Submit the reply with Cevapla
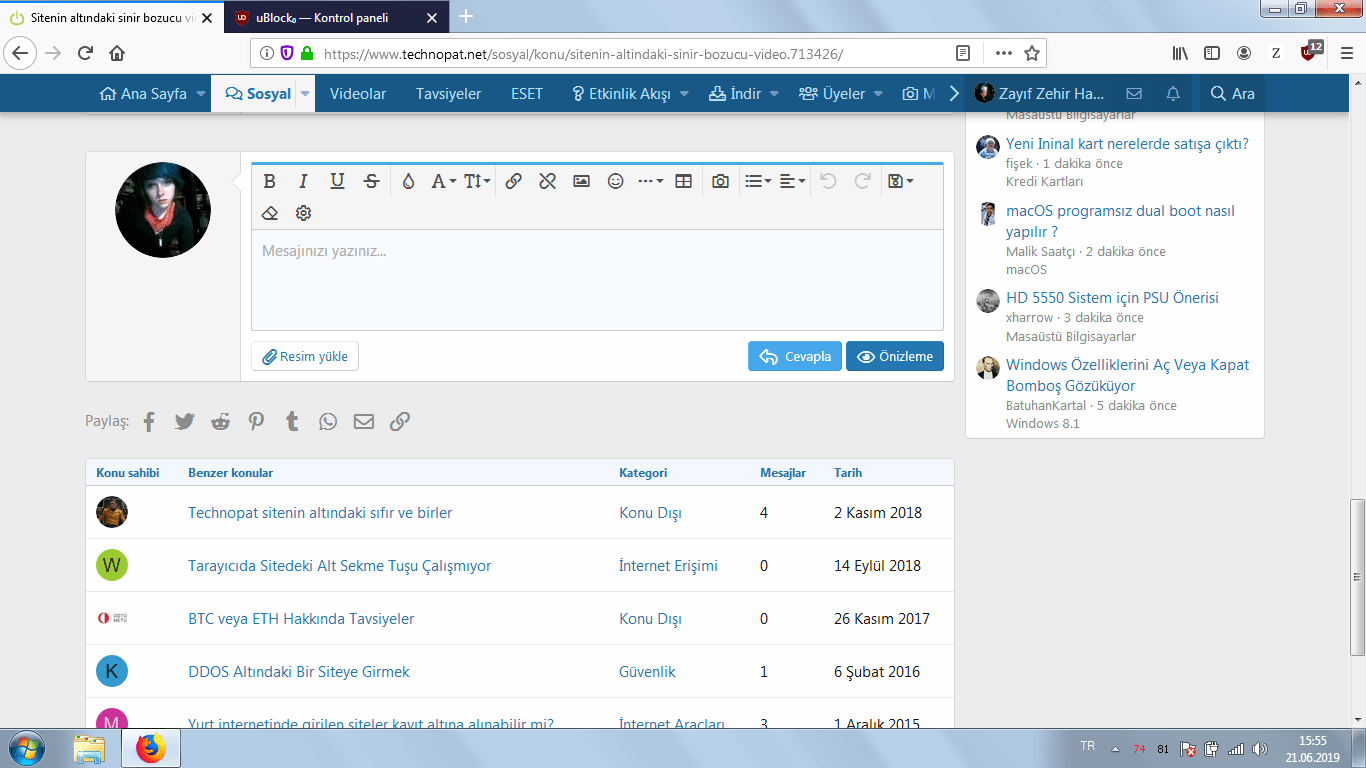Viewport: 1366px width, 768px height. tap(795, 357)
